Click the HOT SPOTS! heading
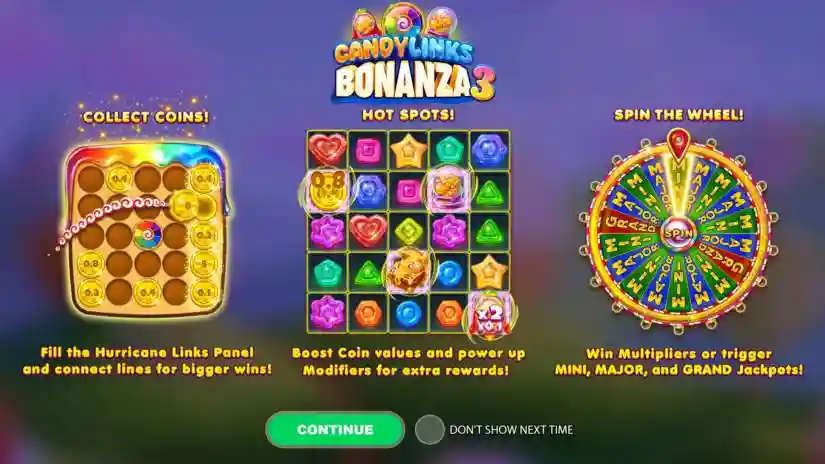The width and height of the screenshot is (825, 464). coord(408,115)
